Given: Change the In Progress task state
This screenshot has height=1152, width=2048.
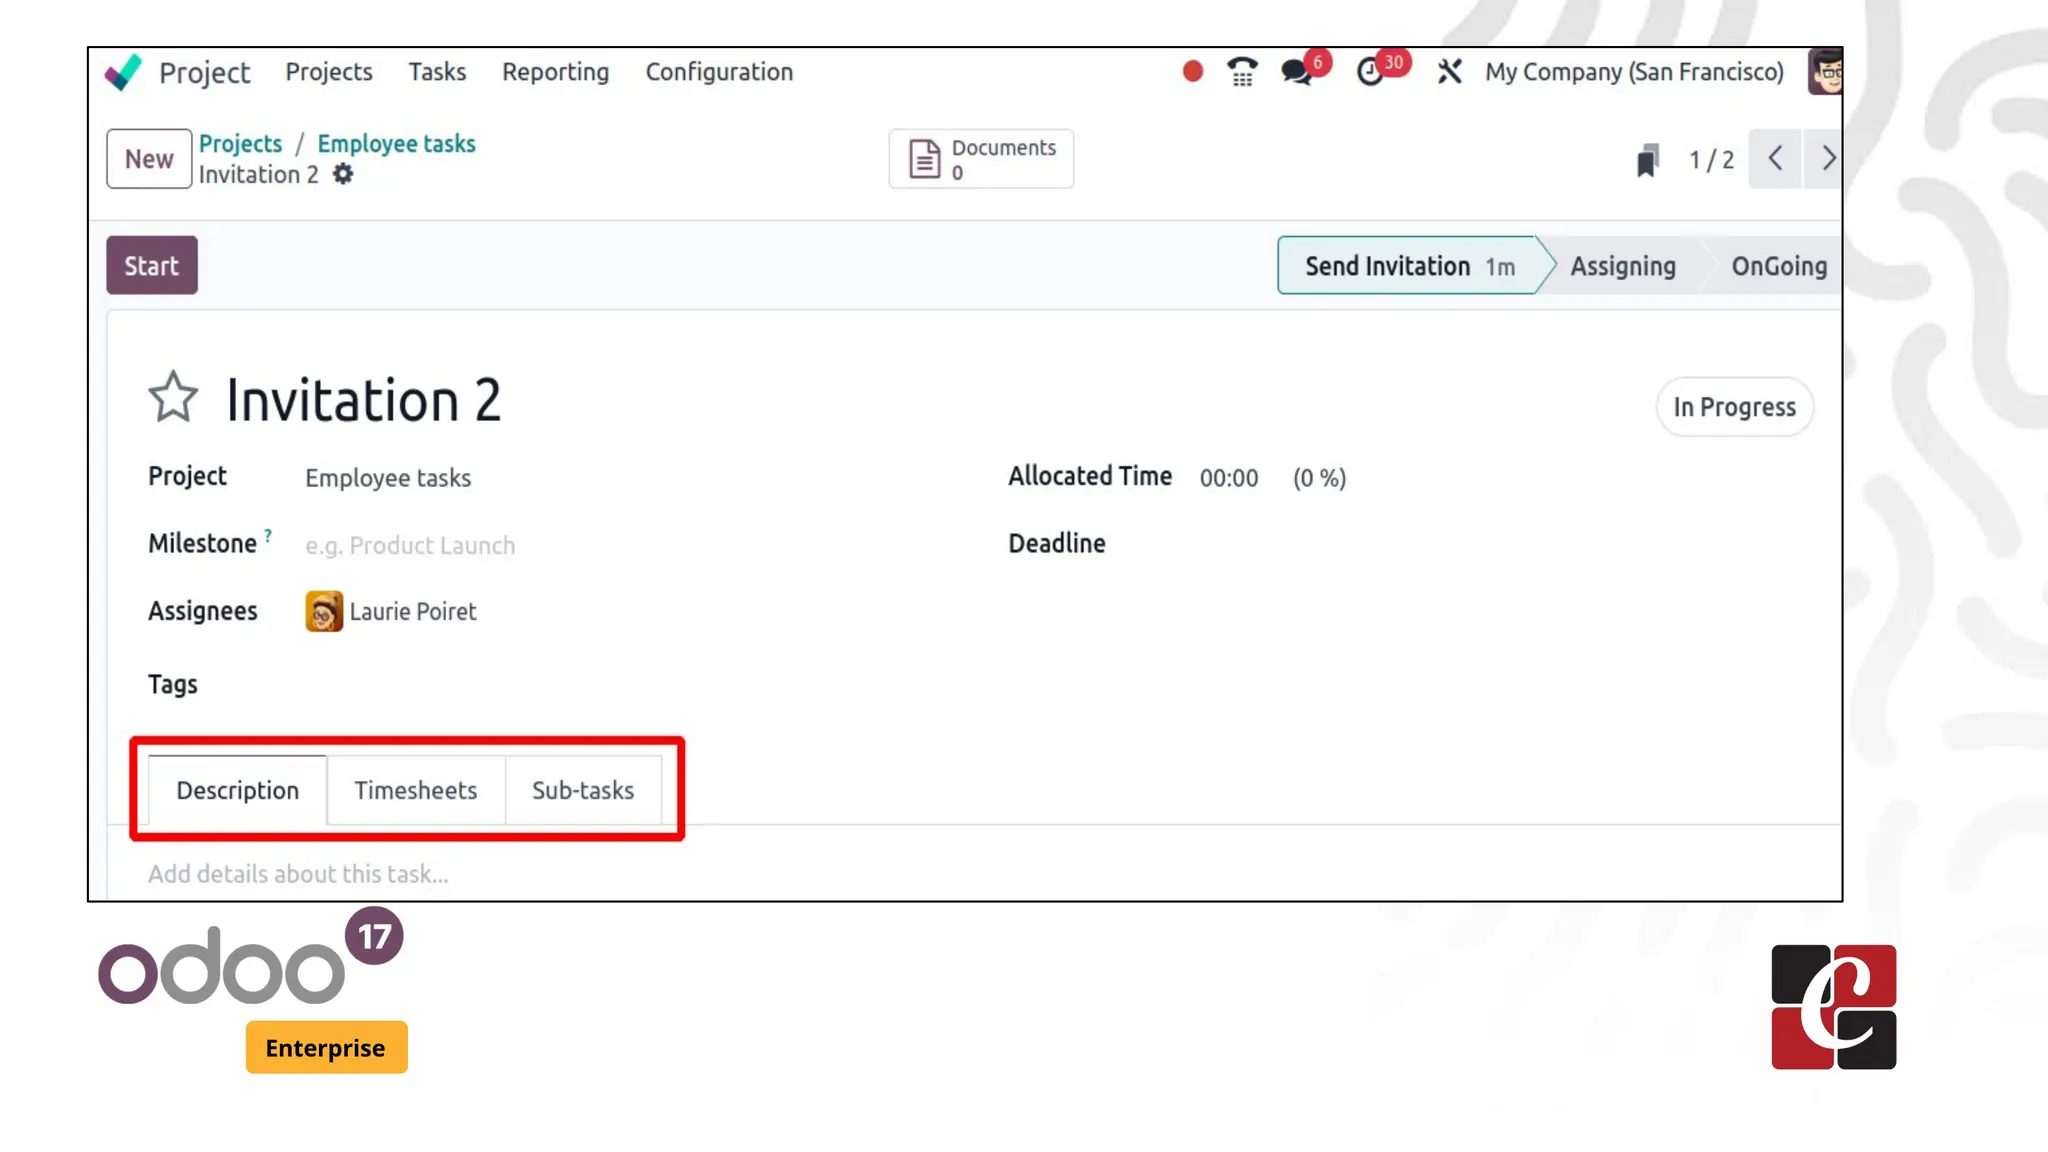Looking at the screenshot, I should click(1734, 407).
